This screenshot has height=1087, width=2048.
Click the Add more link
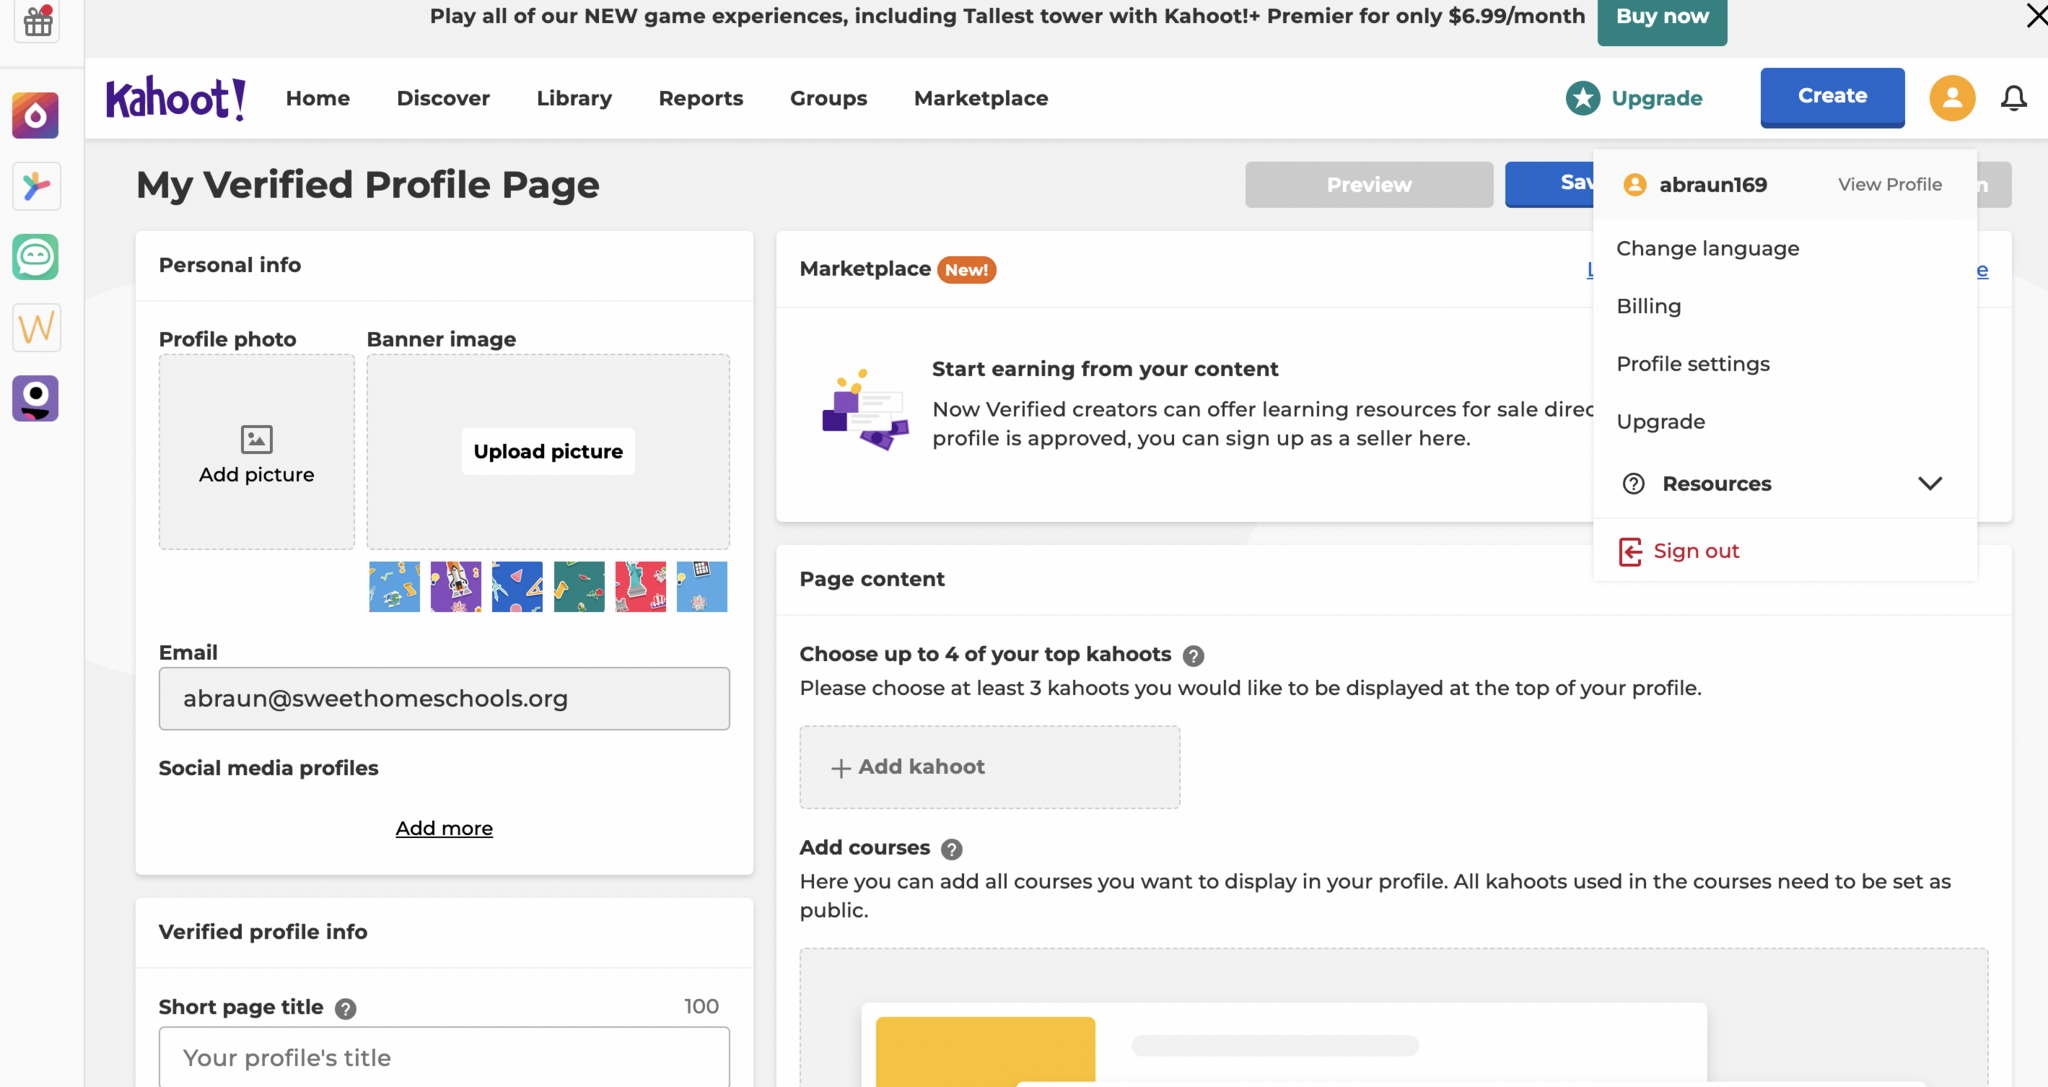click(444, 828)
